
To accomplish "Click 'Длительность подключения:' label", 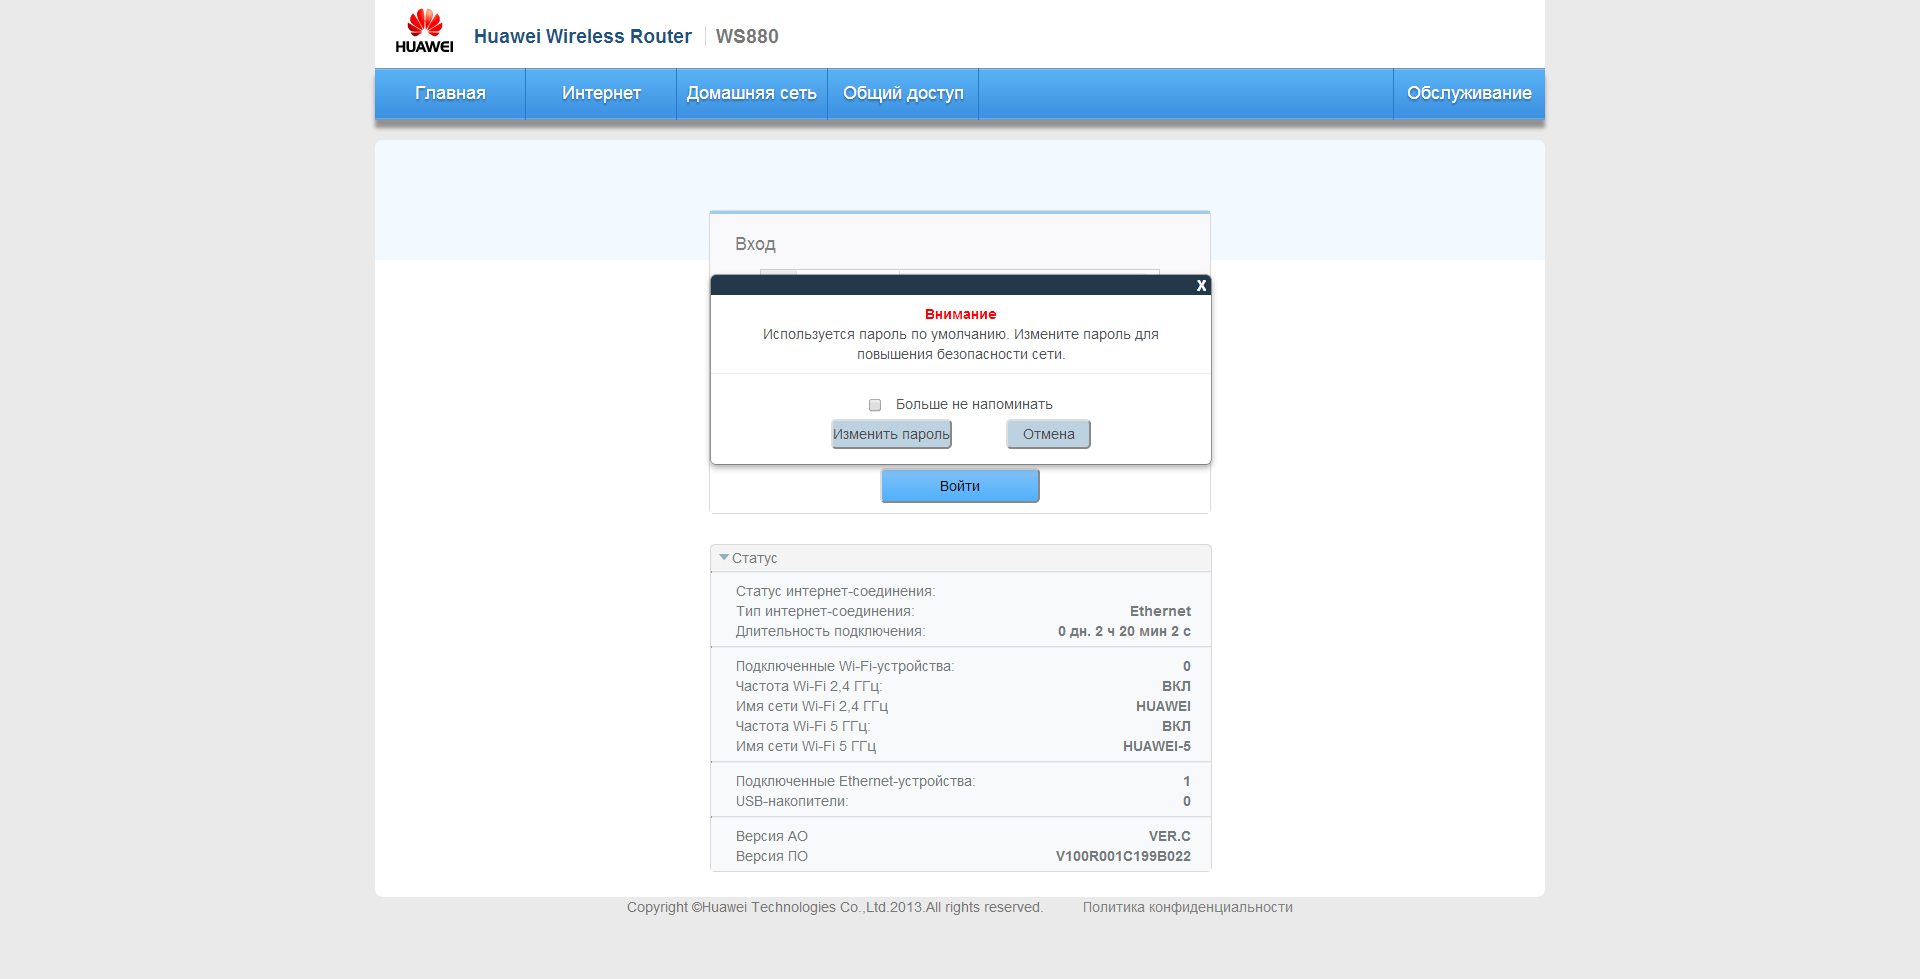I will [x=830, y=631].
